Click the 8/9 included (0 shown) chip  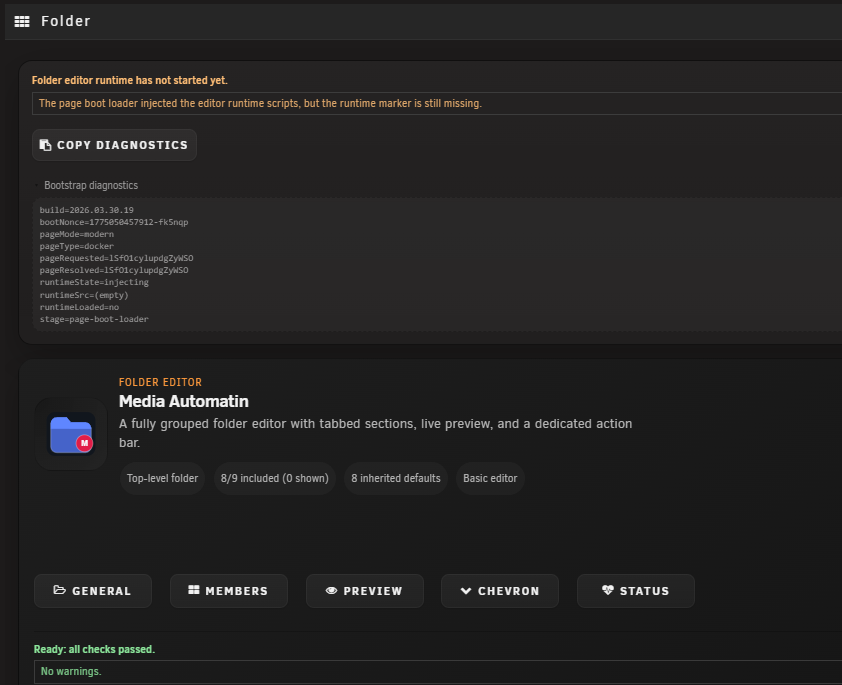click(x=274, y=478)
